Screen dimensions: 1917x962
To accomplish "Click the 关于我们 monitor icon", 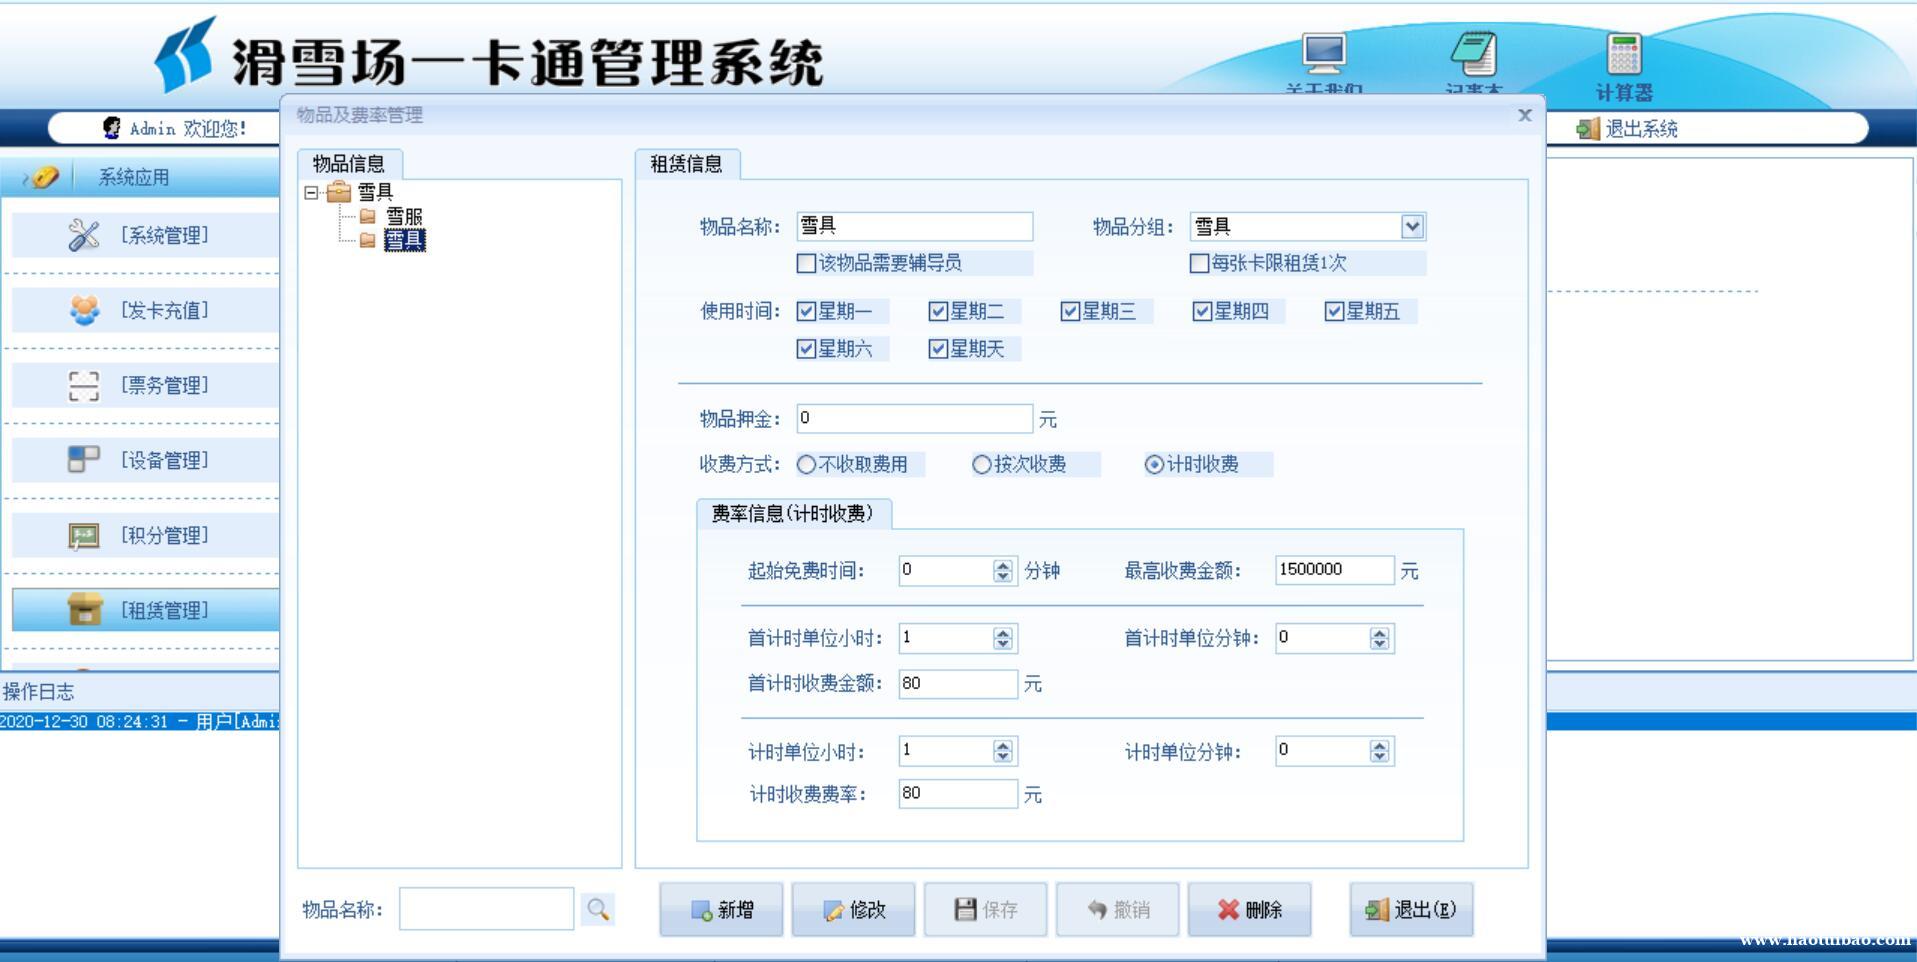I will click(1324, 54).
